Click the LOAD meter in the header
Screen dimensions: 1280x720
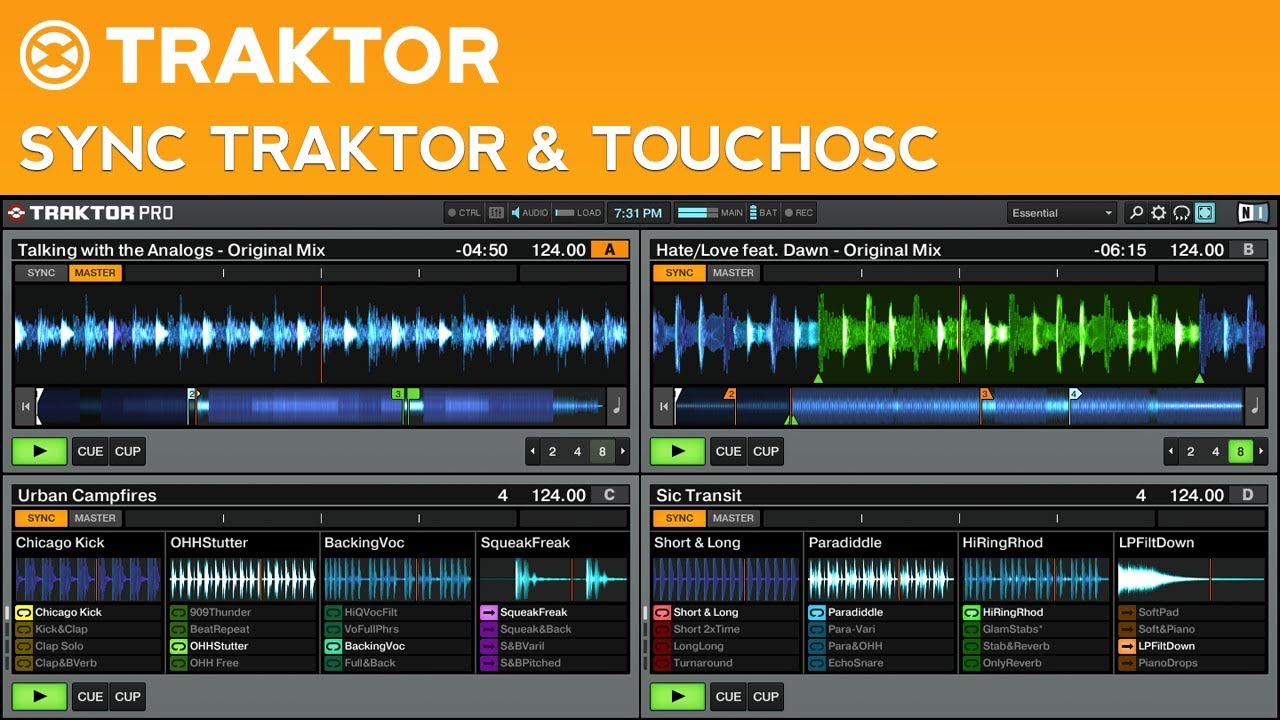(578, 213)
